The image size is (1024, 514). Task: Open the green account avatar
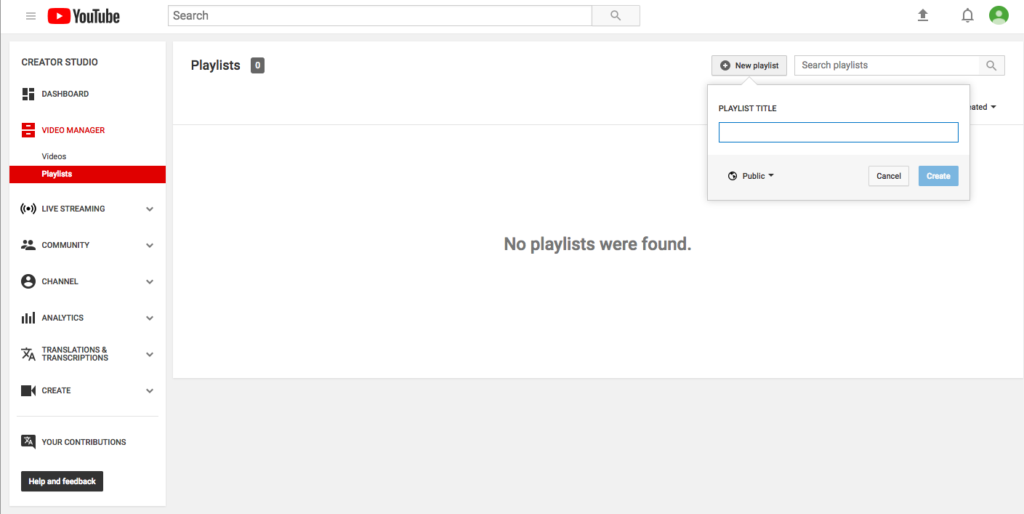[x=998, y=15]
